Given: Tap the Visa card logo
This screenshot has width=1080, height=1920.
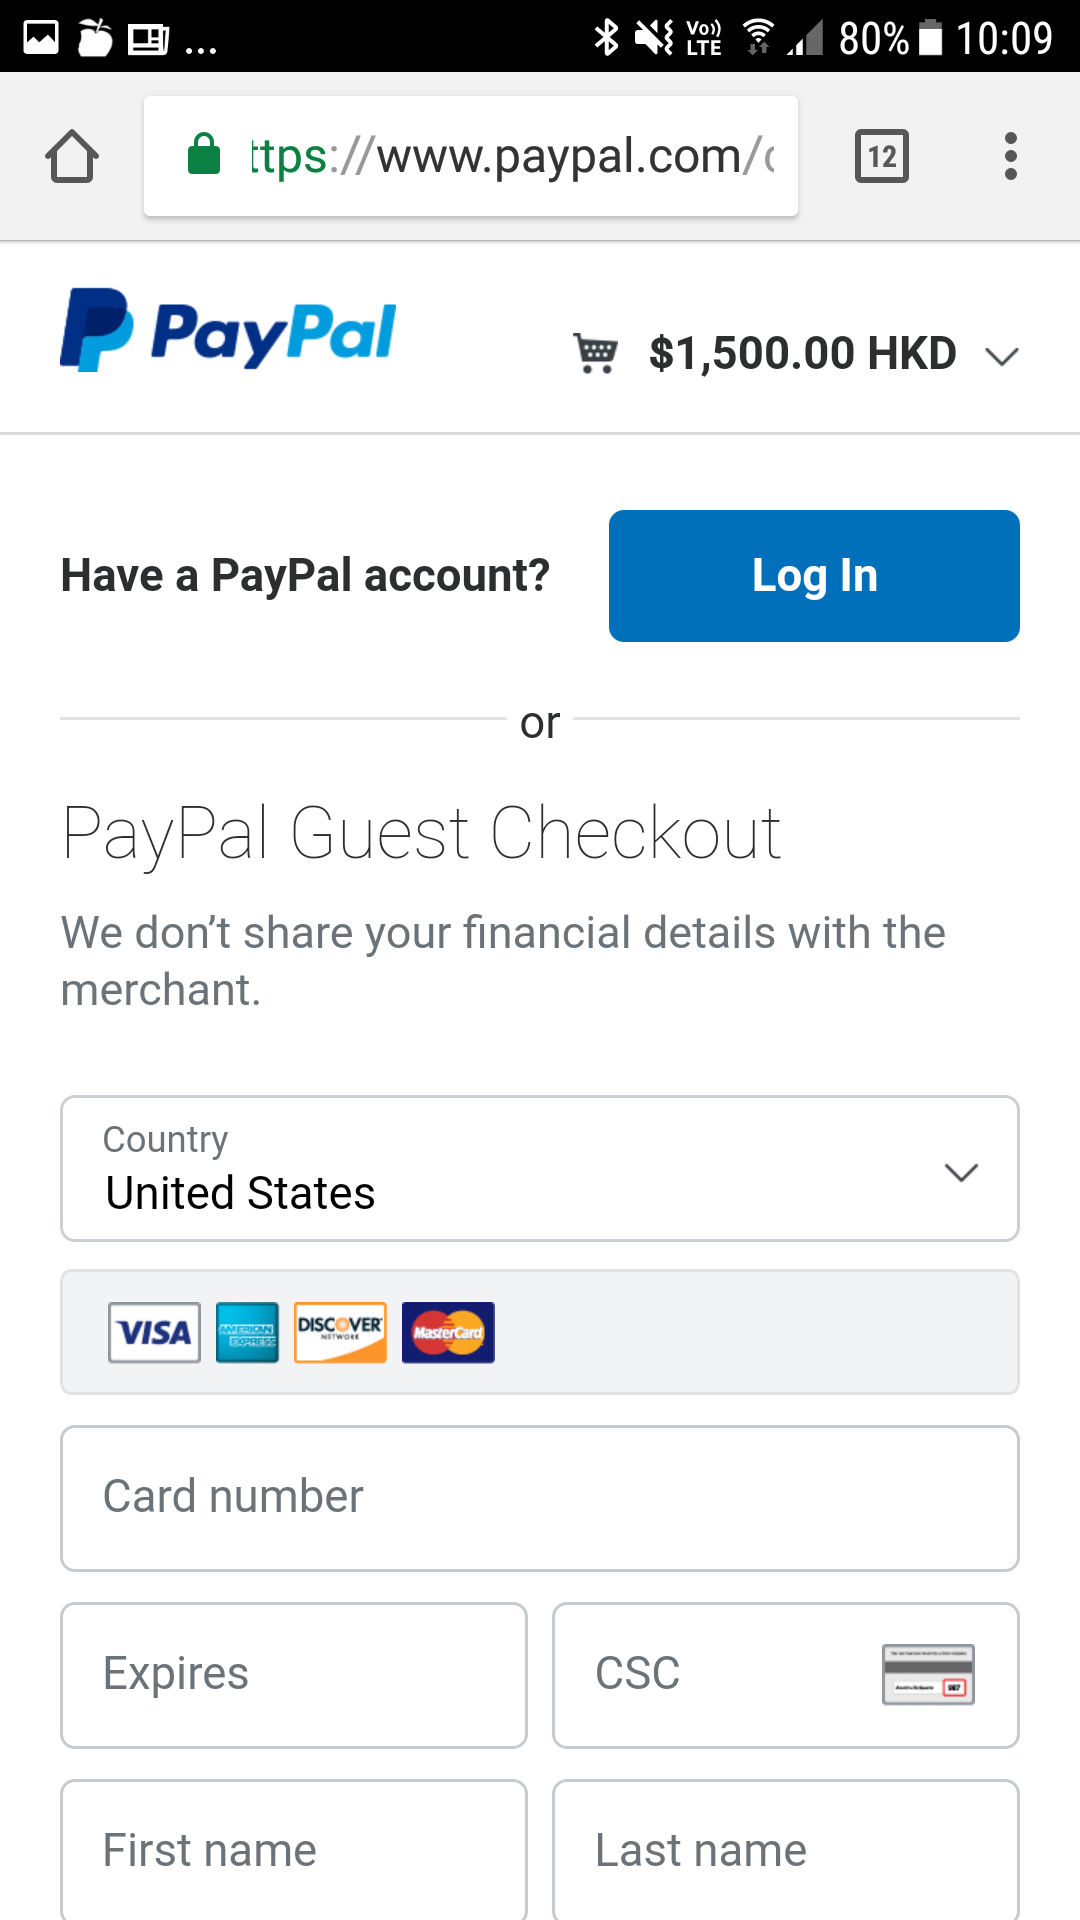Looking at the screenshot, I should pyautogui.click(x=154, y=1332).
